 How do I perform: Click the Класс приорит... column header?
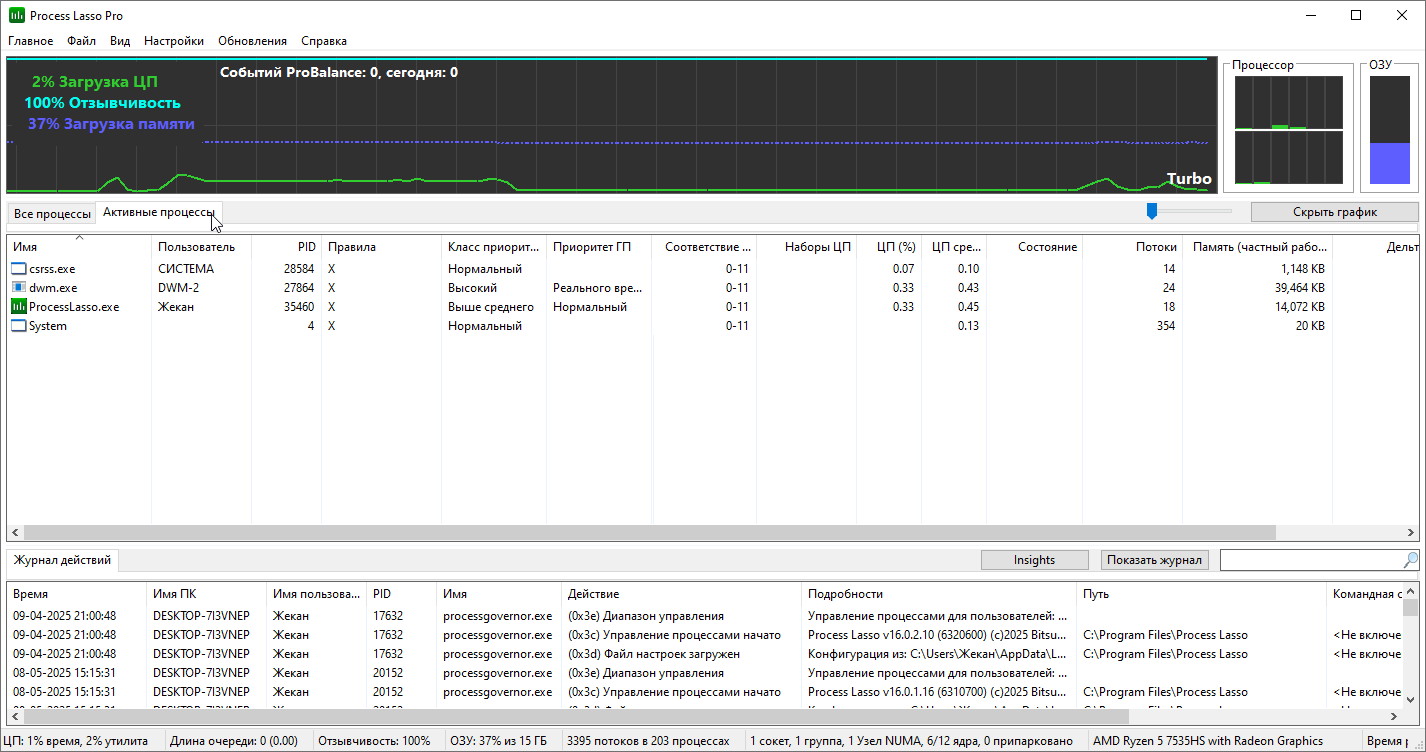[x=494, y=247]
